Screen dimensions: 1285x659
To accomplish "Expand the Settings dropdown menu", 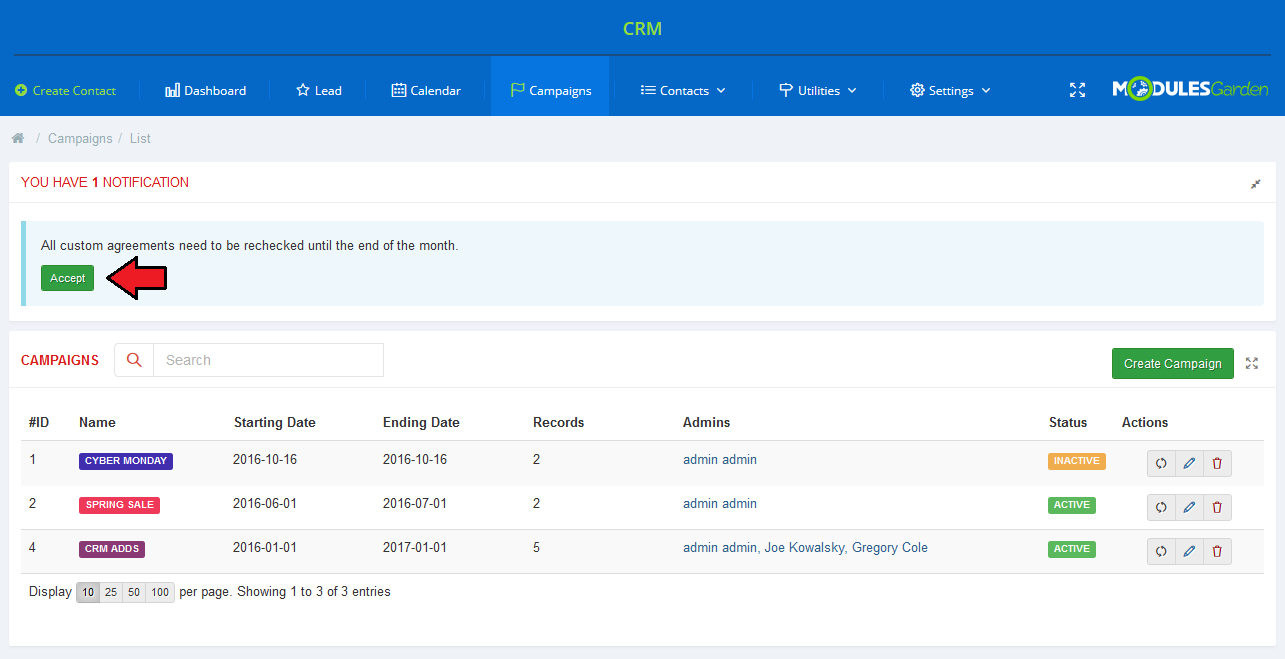I will (950, 90).
